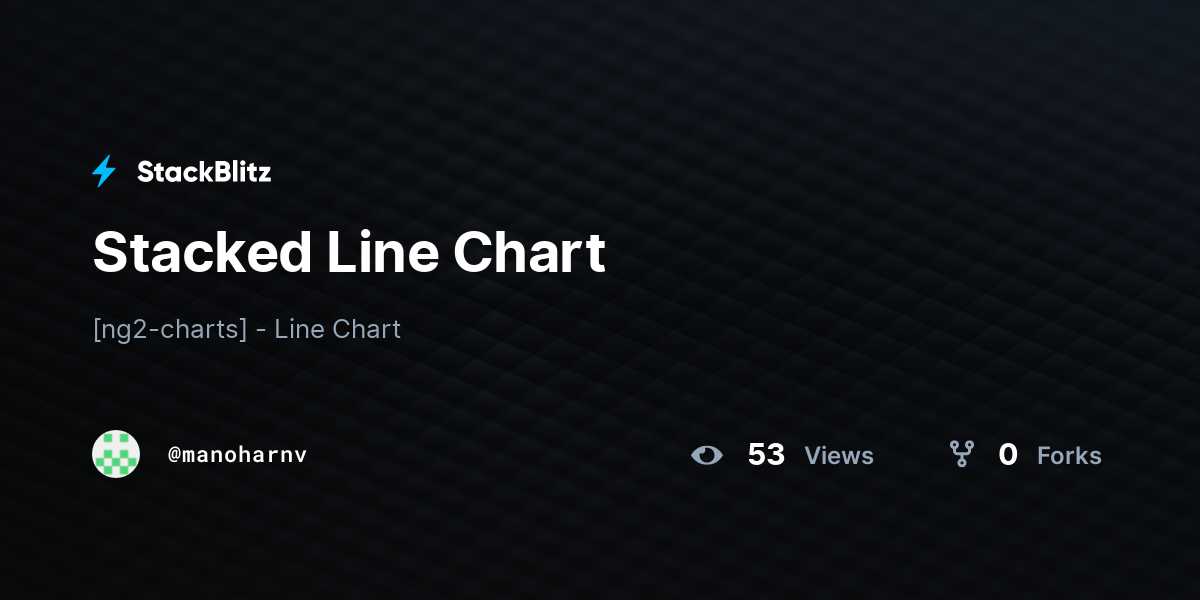Select the [ng2-charts] tag in description
The image size is (1200, 600).
[170, 330]
